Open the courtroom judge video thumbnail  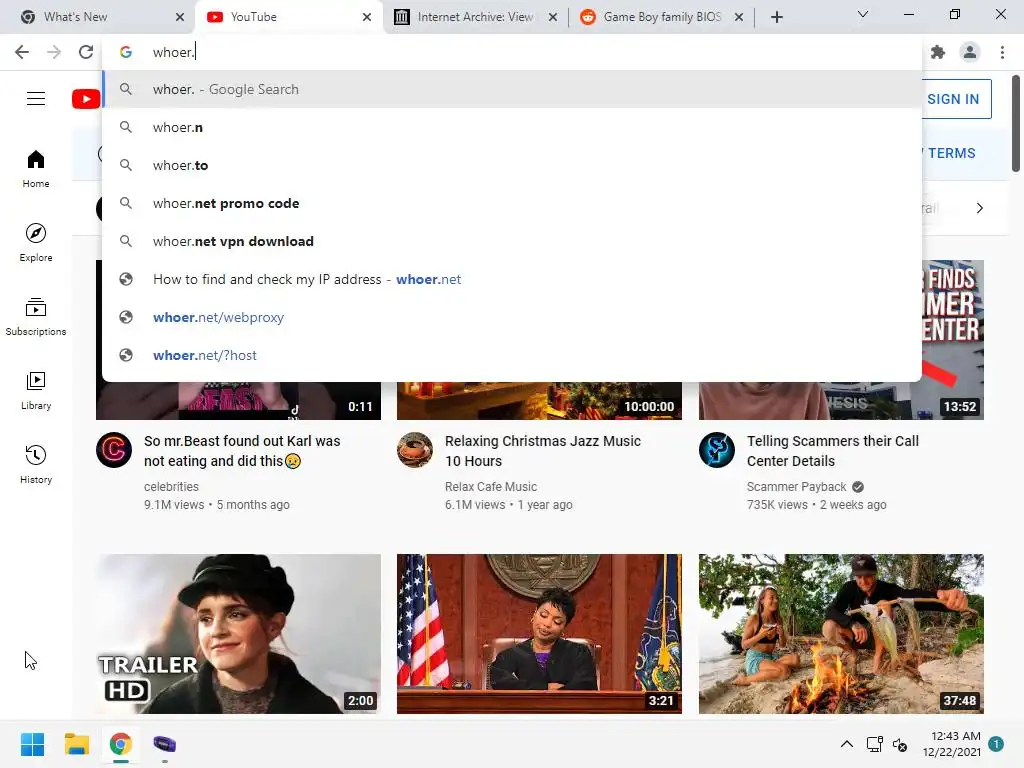tap(539, 633)
